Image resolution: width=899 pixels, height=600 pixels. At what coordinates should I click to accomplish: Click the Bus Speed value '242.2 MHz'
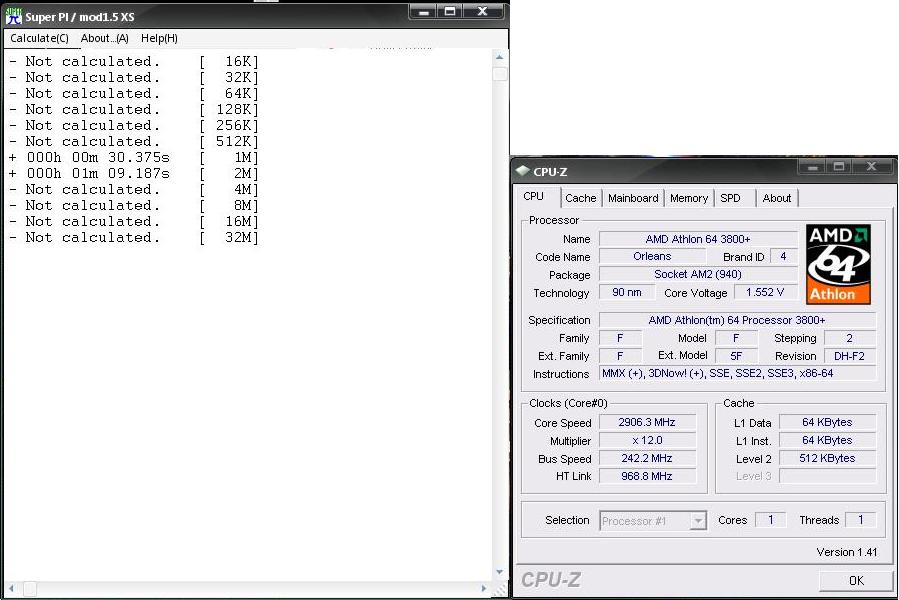647,458
